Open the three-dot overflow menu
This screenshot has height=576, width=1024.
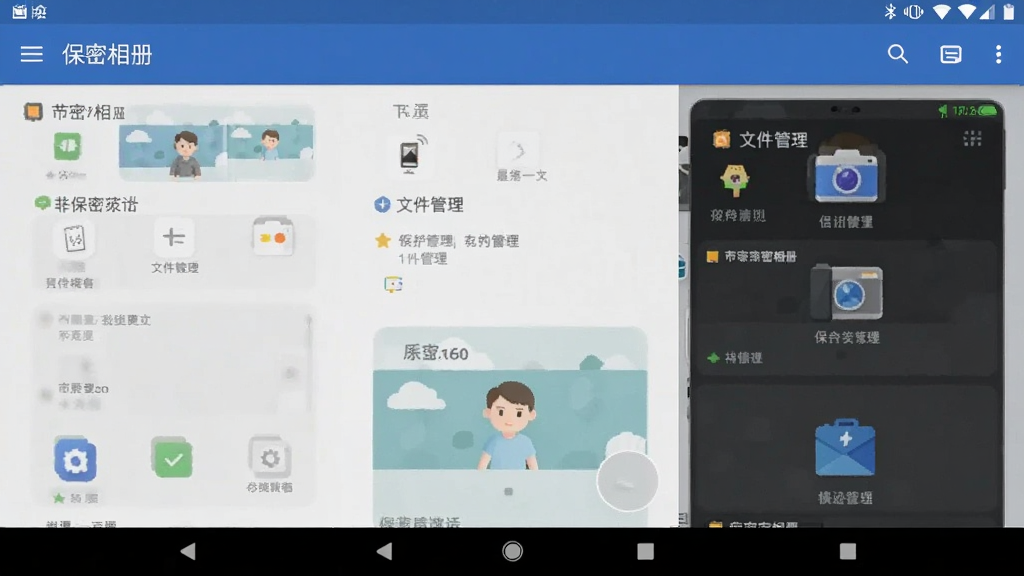point(998,54)
